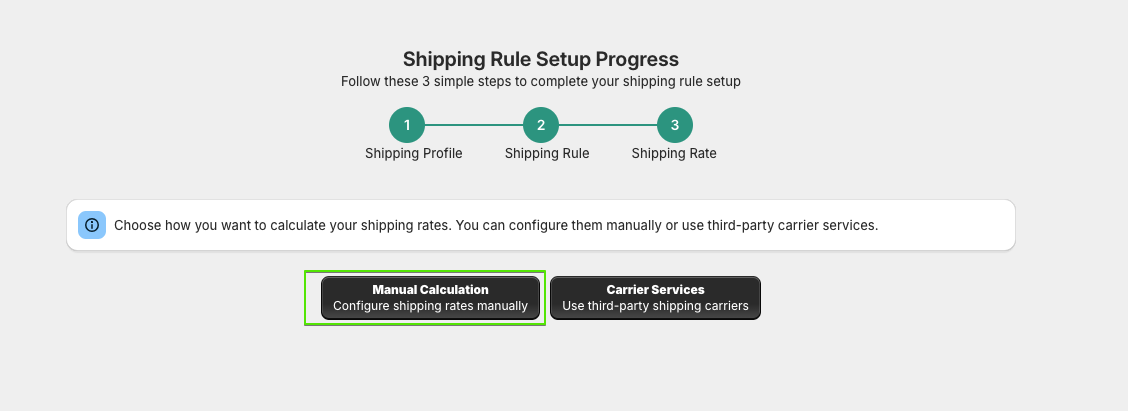Click progress line between steps 1 and 2
Screen dimensions: 1128x411
tap(473, 125)
